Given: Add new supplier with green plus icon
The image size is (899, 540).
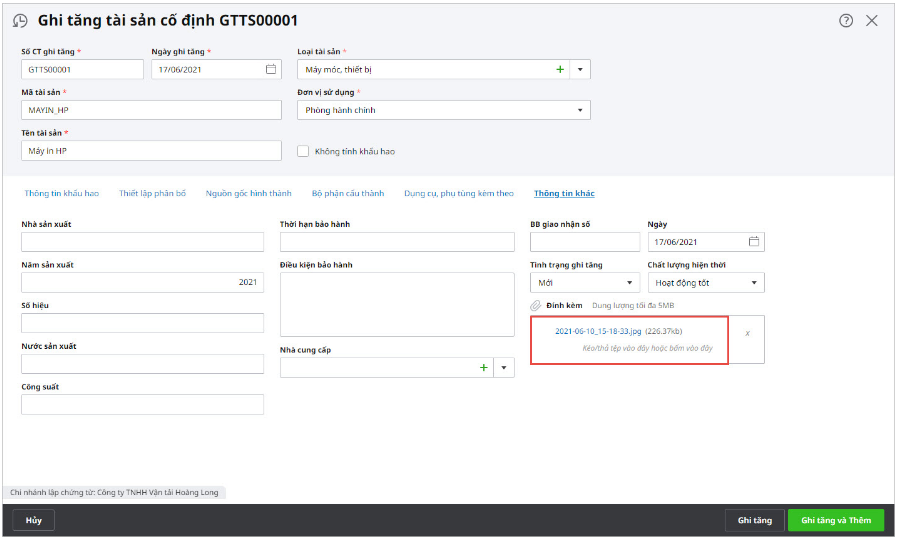Looking at the screenshot, I should pos(484,368).
